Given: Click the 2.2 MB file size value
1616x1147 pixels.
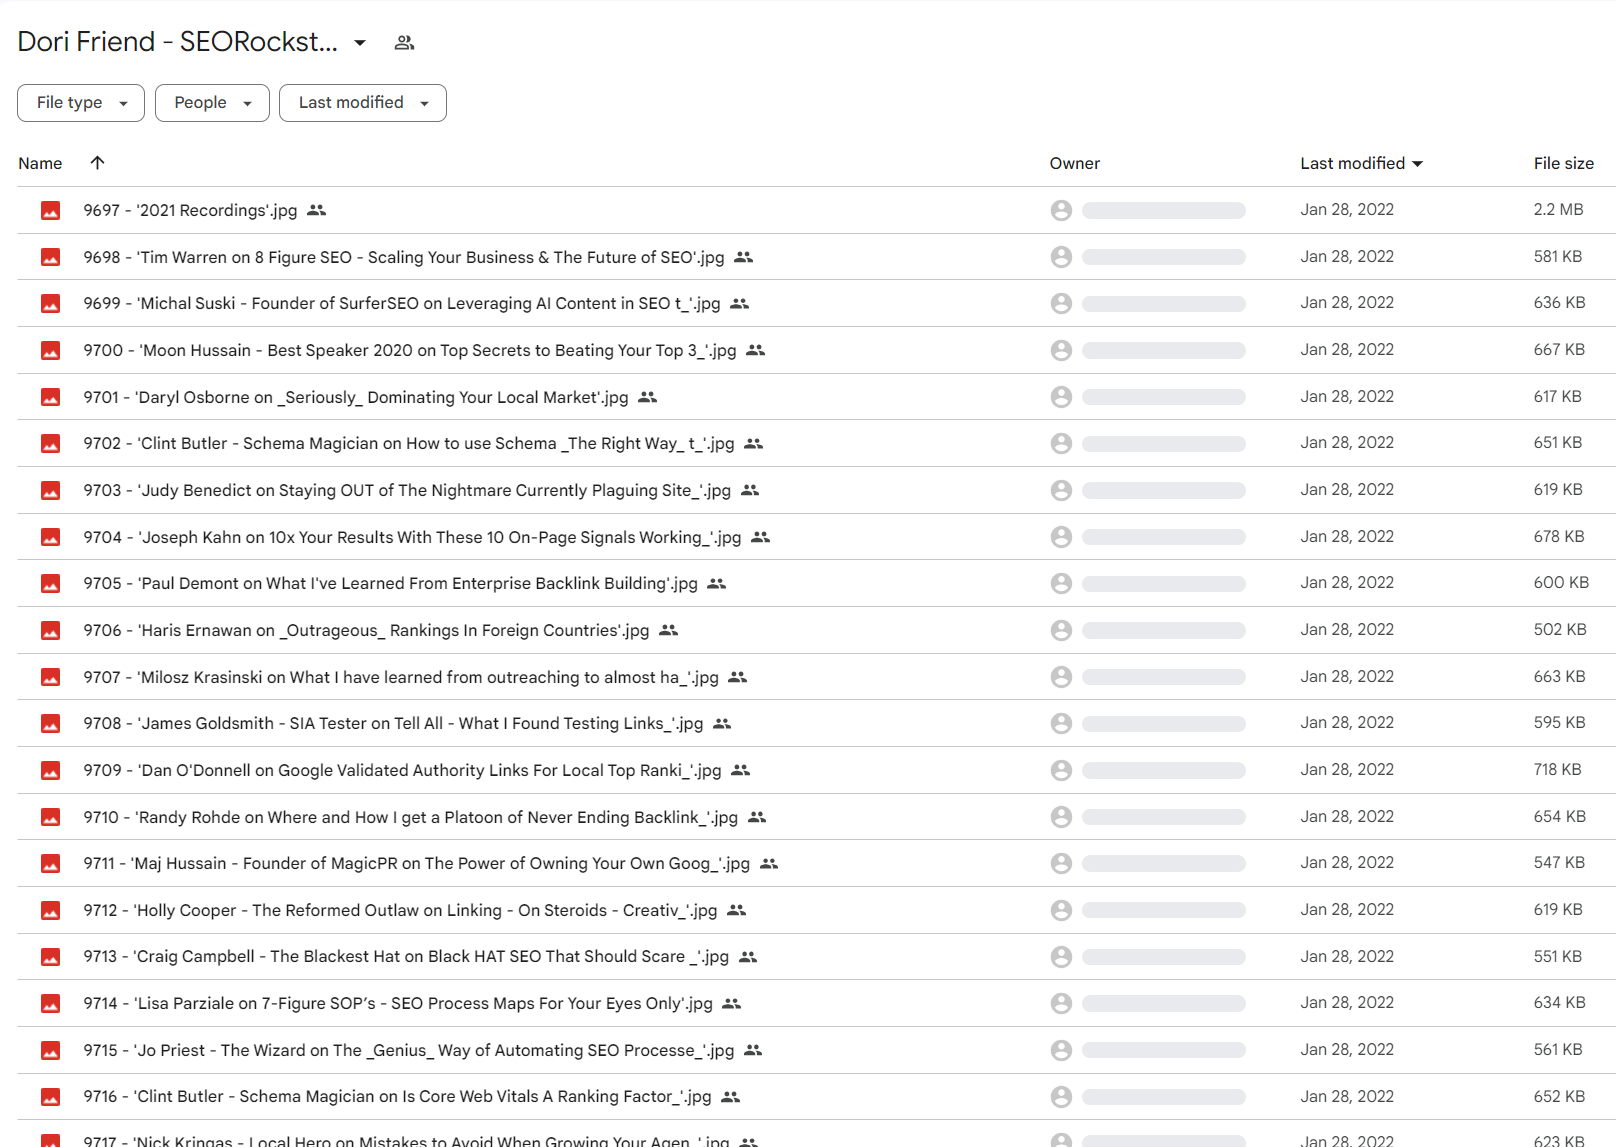Looking at the screenshot, I should (1558, 210).
